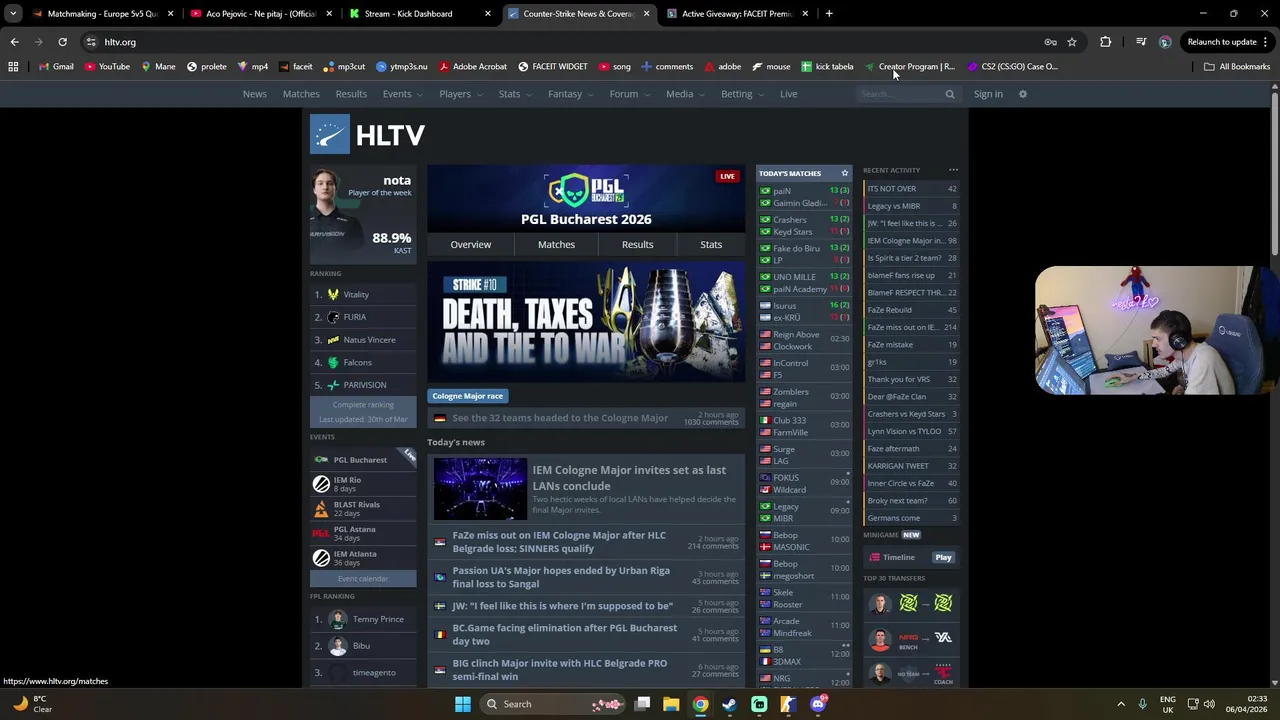Click the search magnifier icon

click(x=950, y=94)
